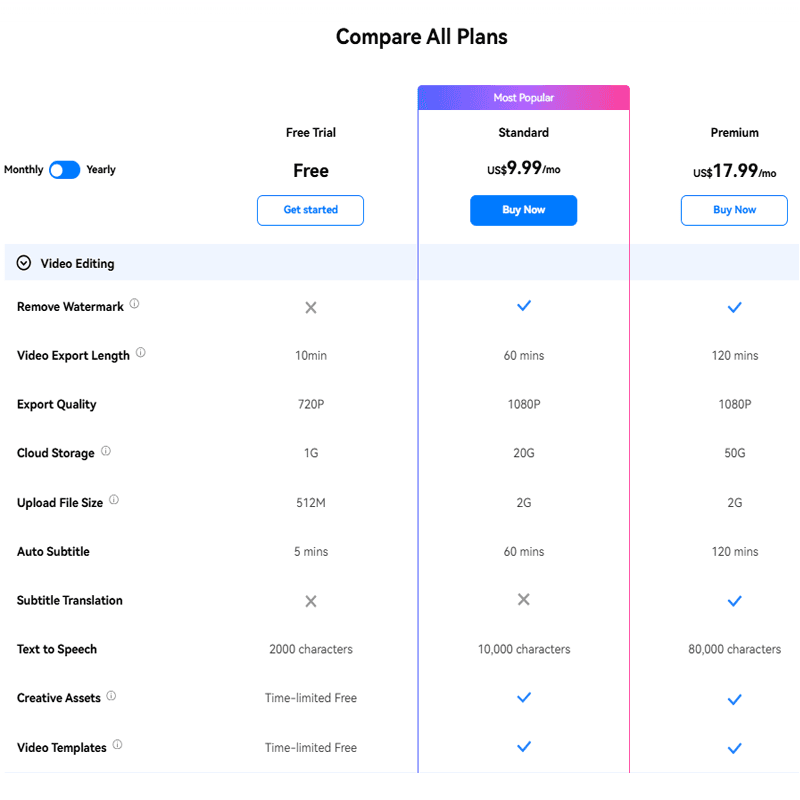The image size is (800, 800).
Task: Click info icon next to Cloud Storage
Action: click(106, 451)
